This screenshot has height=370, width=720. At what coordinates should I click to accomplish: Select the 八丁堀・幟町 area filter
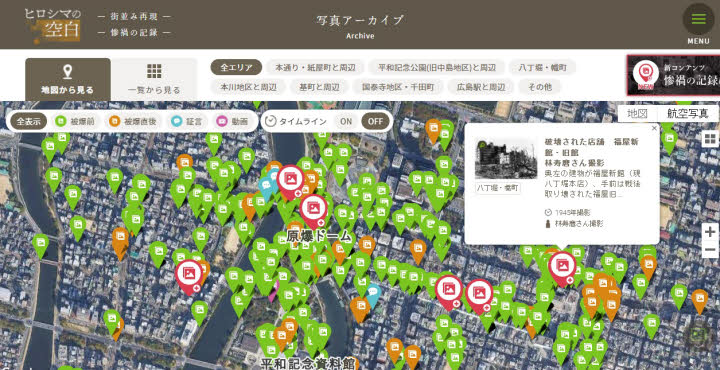click(542, 67)
